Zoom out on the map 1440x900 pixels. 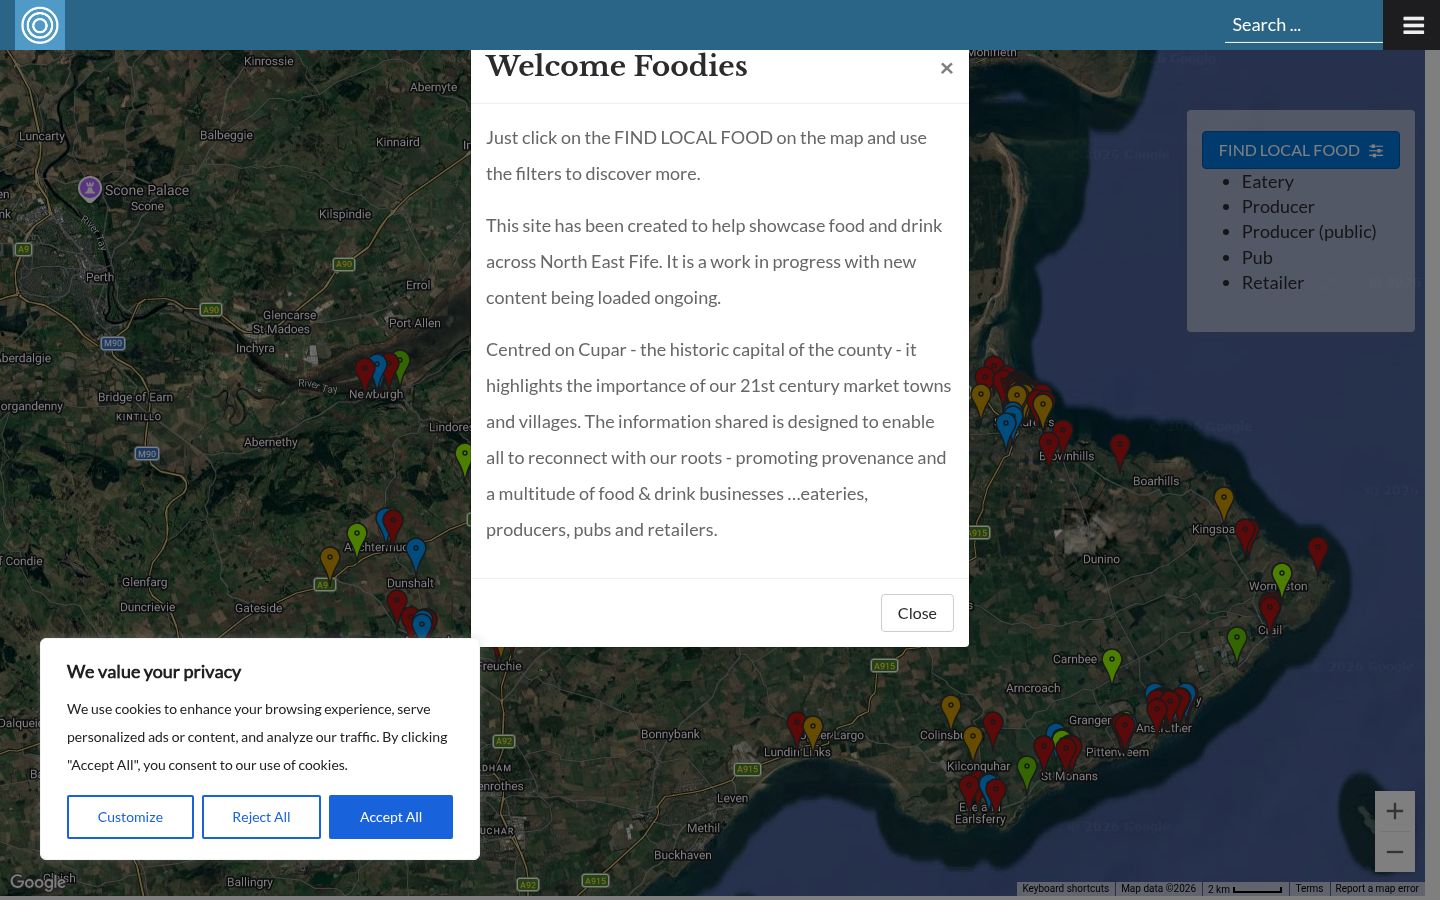tap(1394, 852)
